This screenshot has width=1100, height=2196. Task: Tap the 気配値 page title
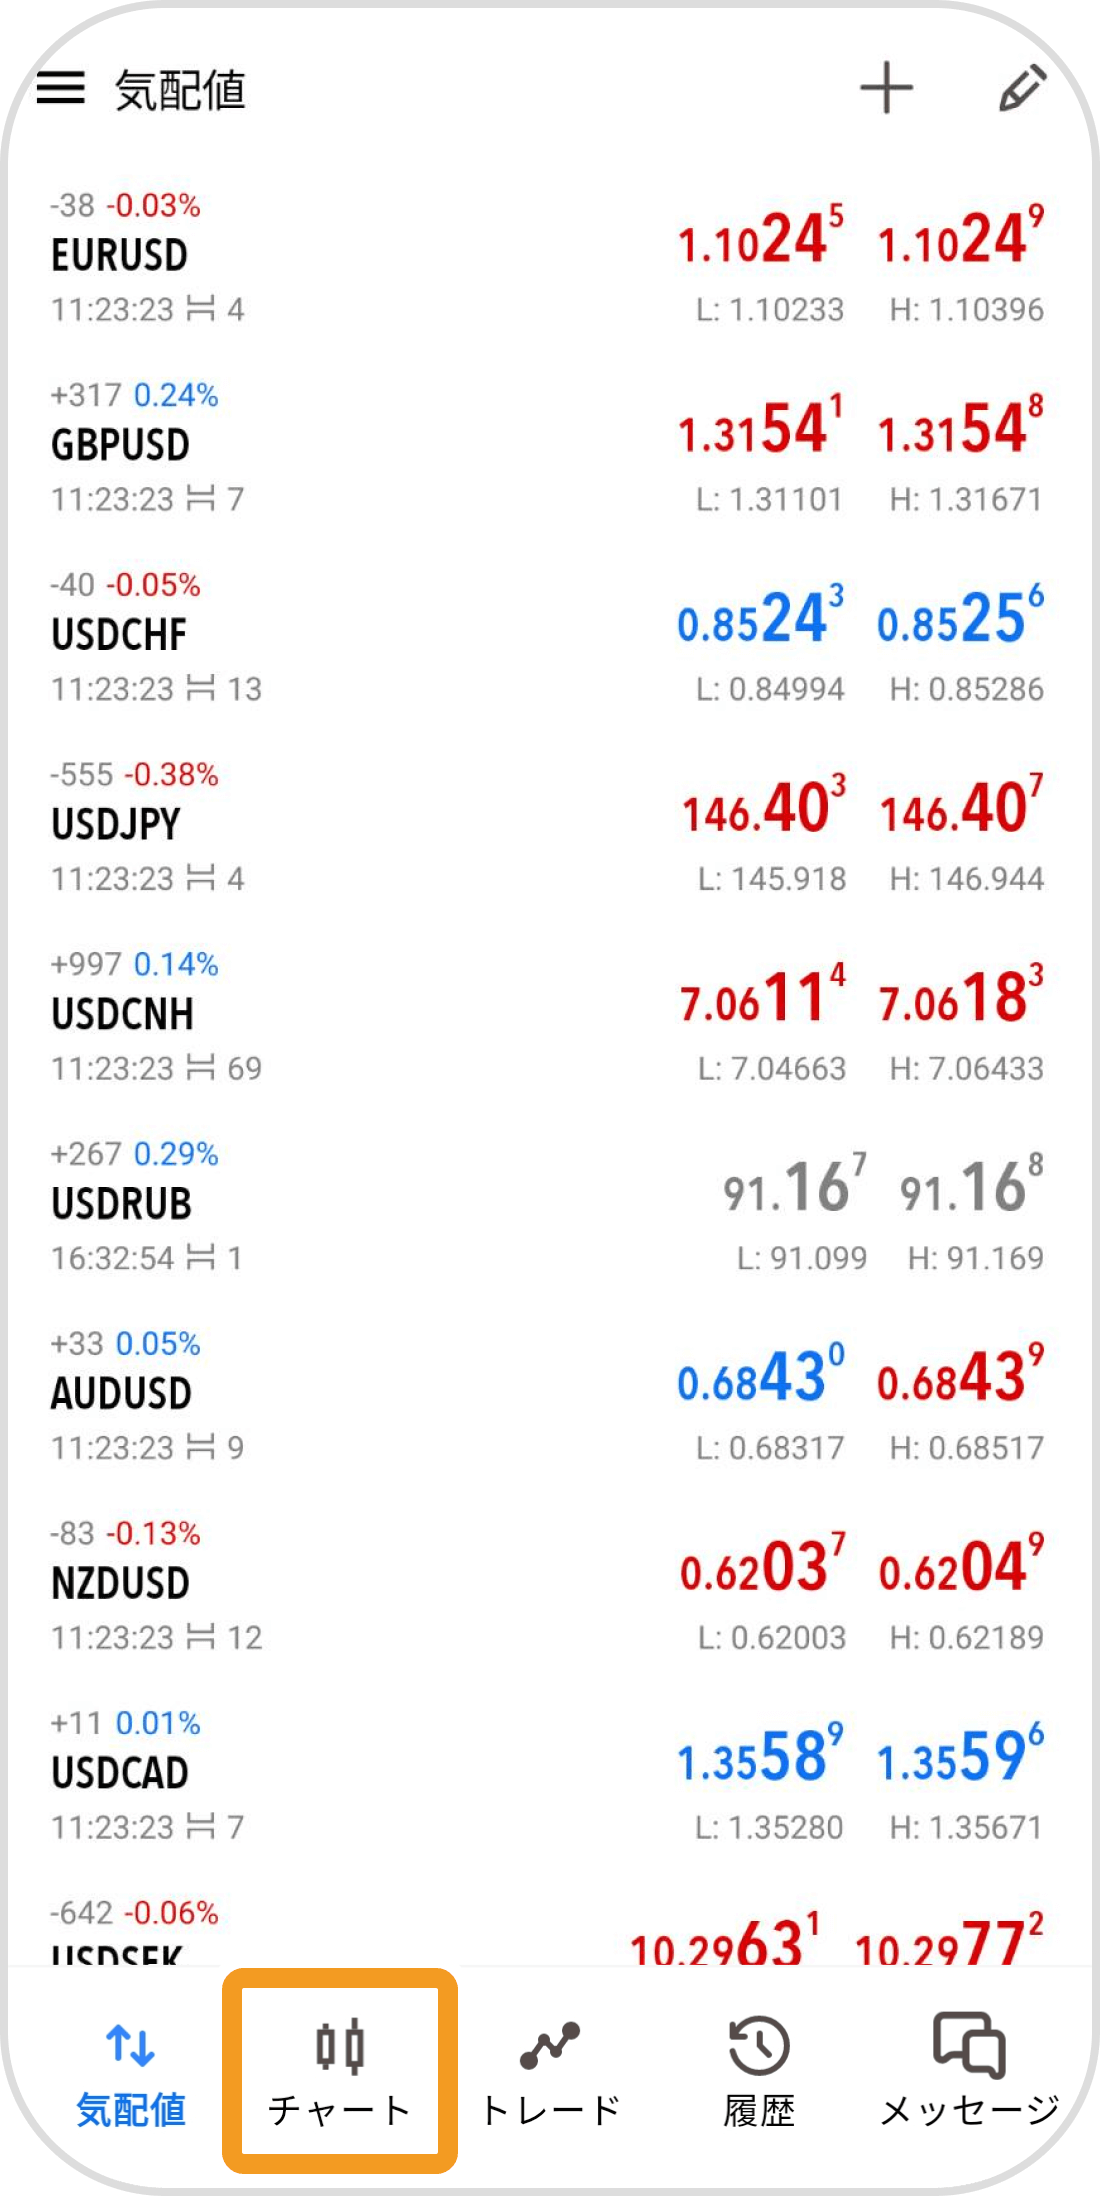(x=180, y=90)
